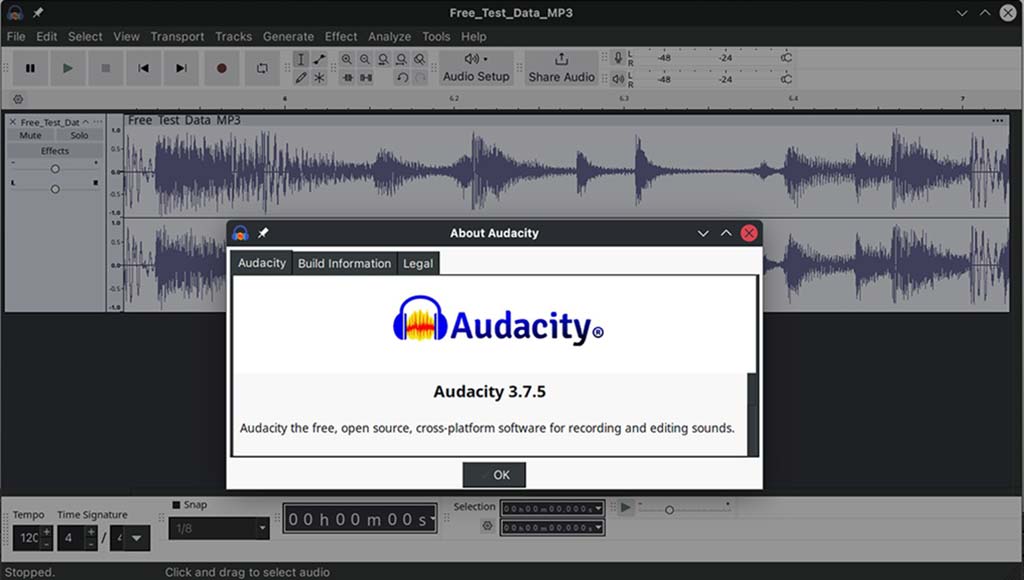Open clip menu dots on waveform header
The width and height of the screenshot is (1024, 580).
[x=997, y=120]
